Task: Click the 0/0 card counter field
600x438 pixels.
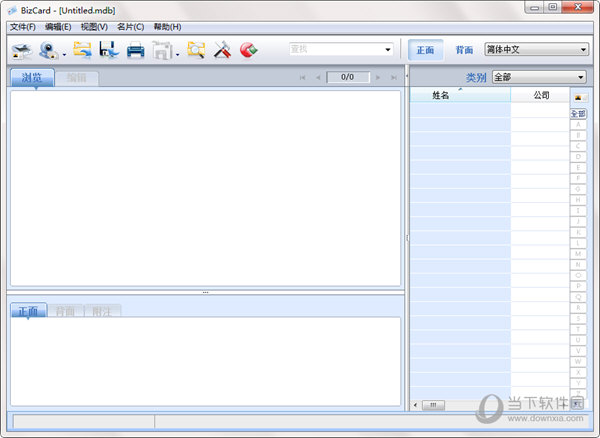Action: pyautogui.click(x=348, y=77)
